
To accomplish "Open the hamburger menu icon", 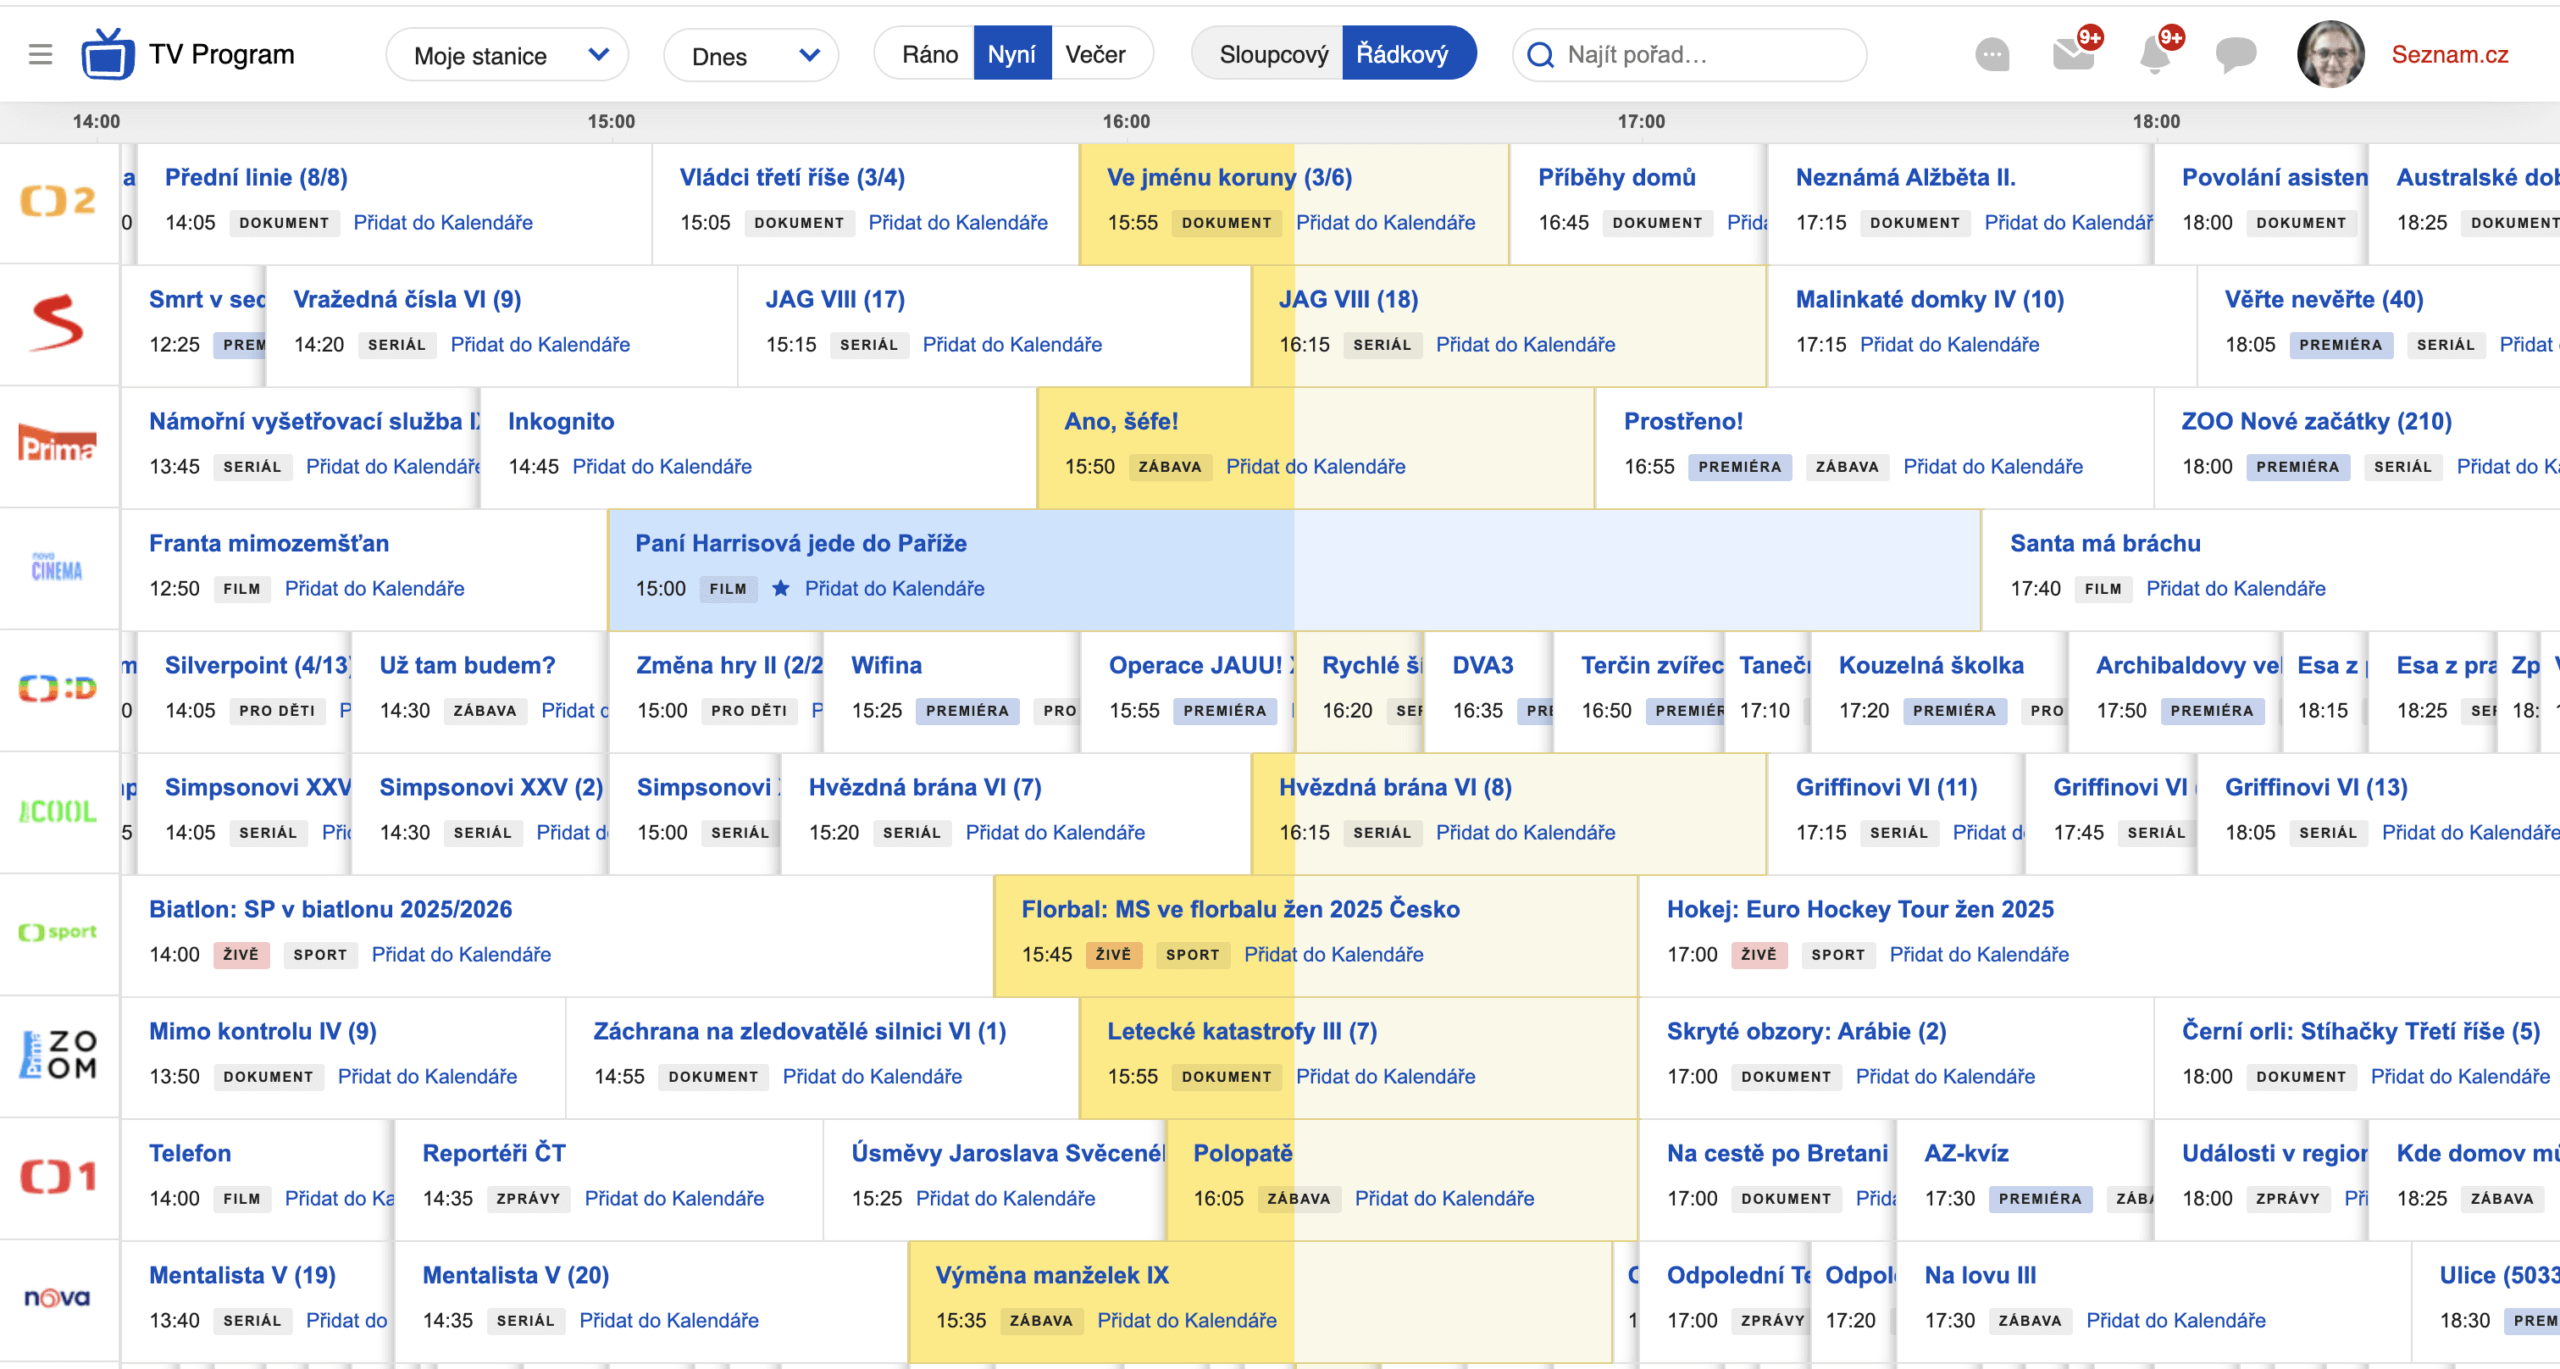I will point(40,54).
